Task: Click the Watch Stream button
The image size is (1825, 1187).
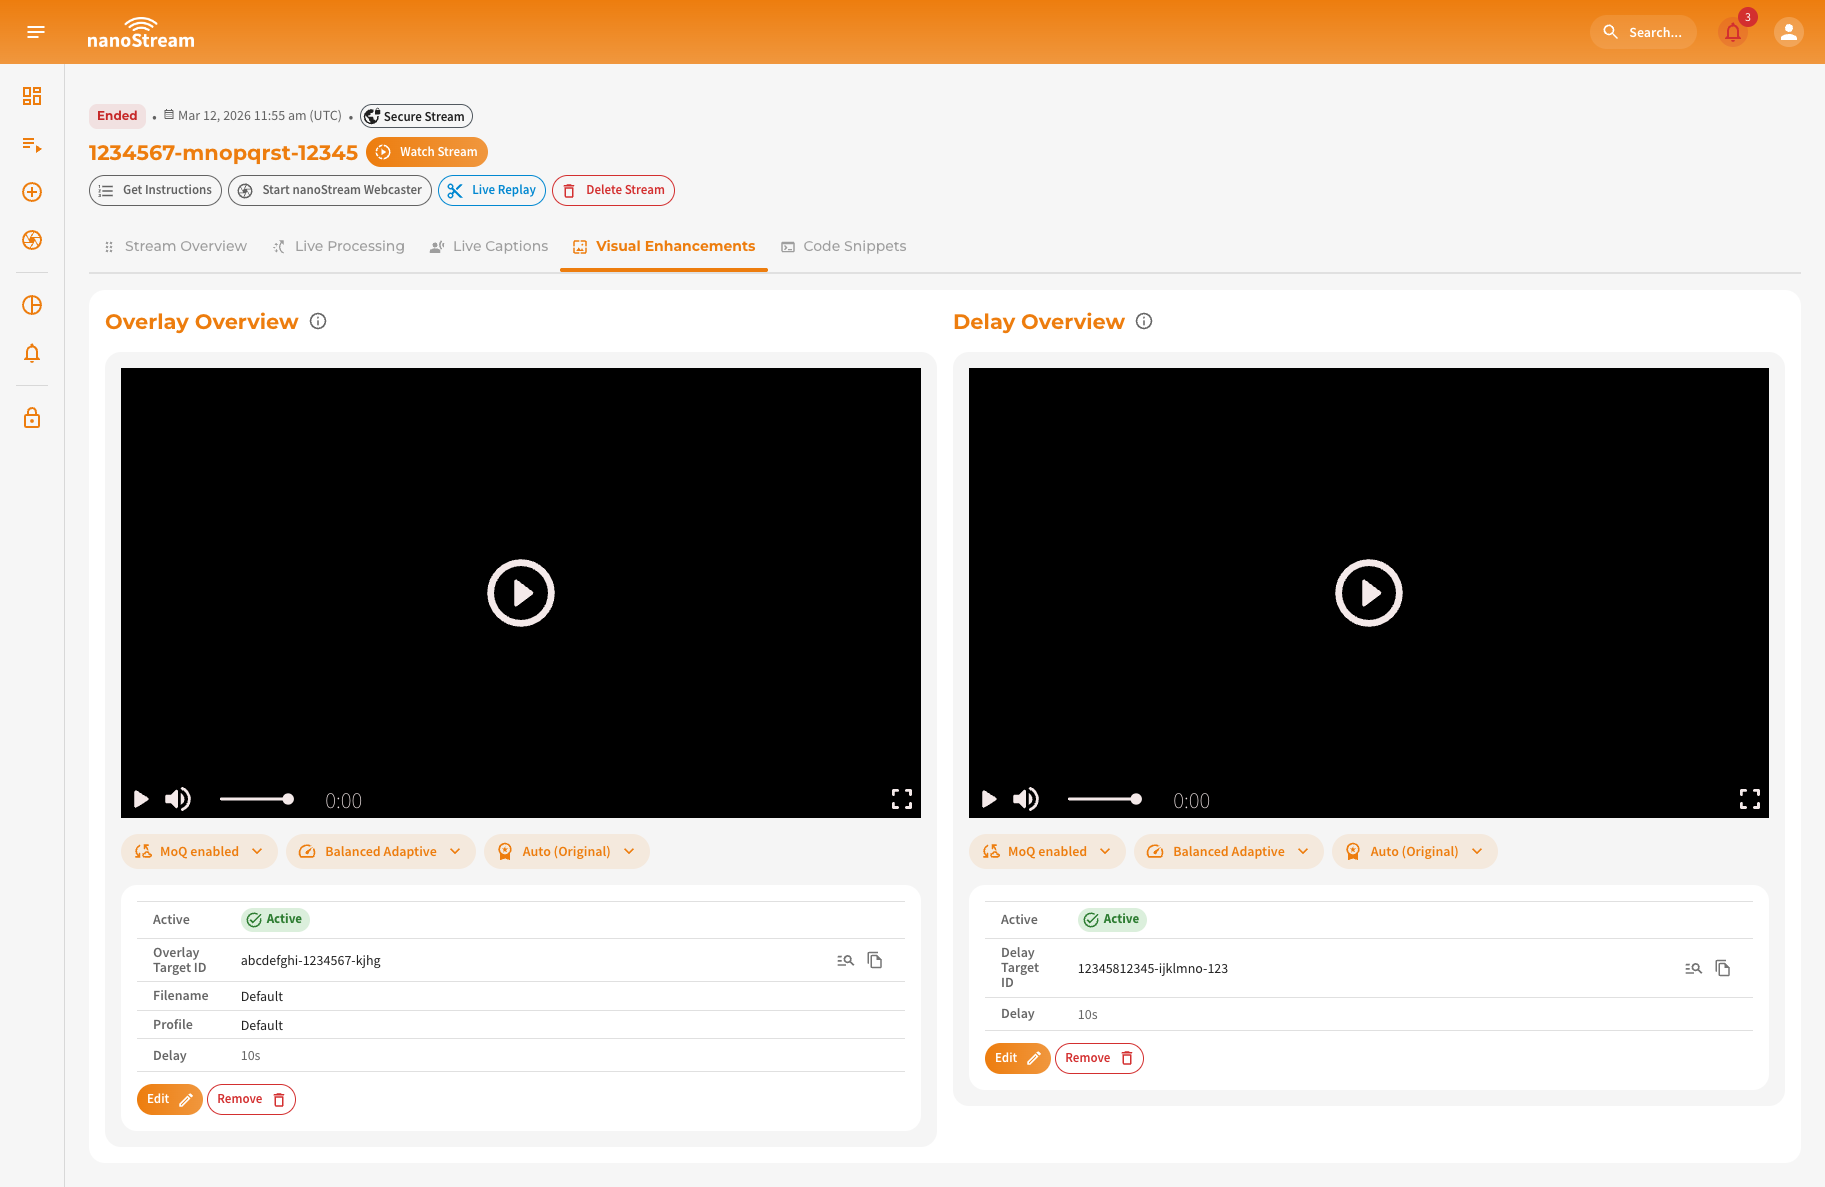Action: click(x=427, y=152)
